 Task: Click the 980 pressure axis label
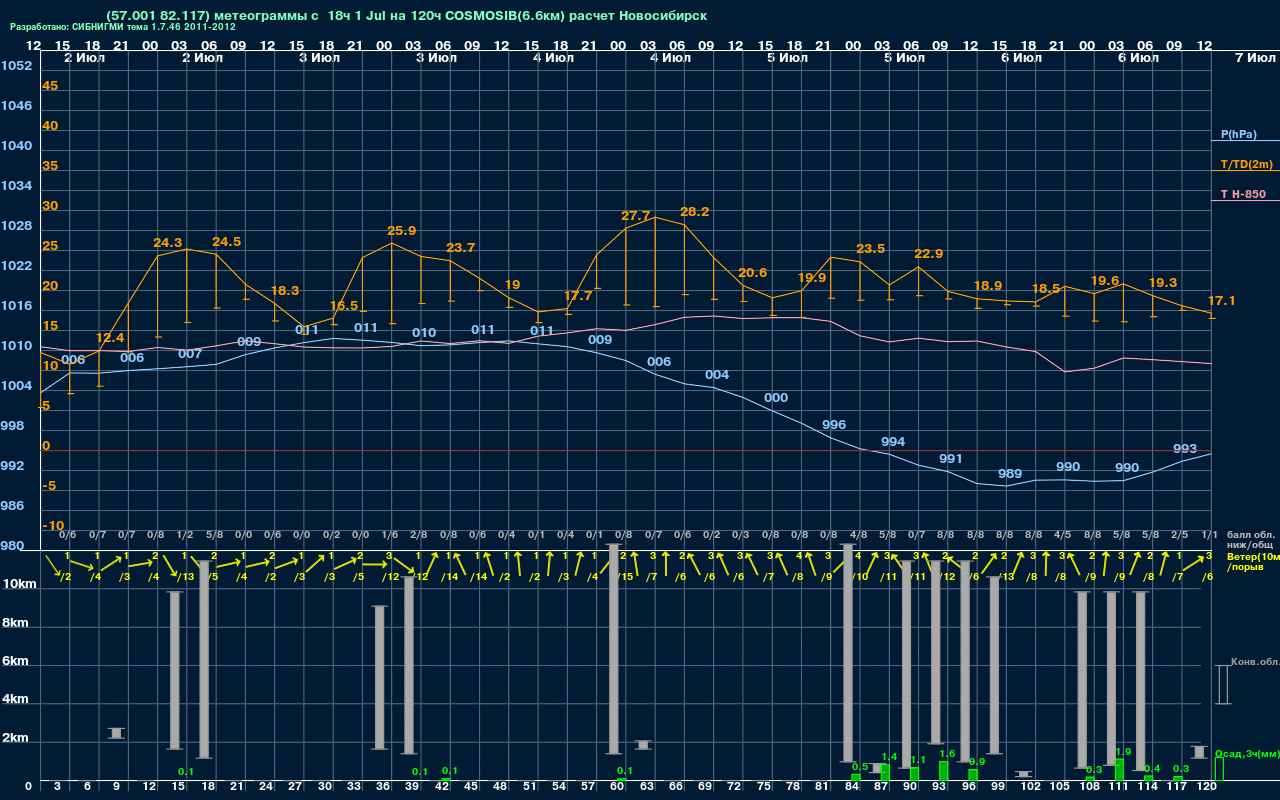click(13, 546)
